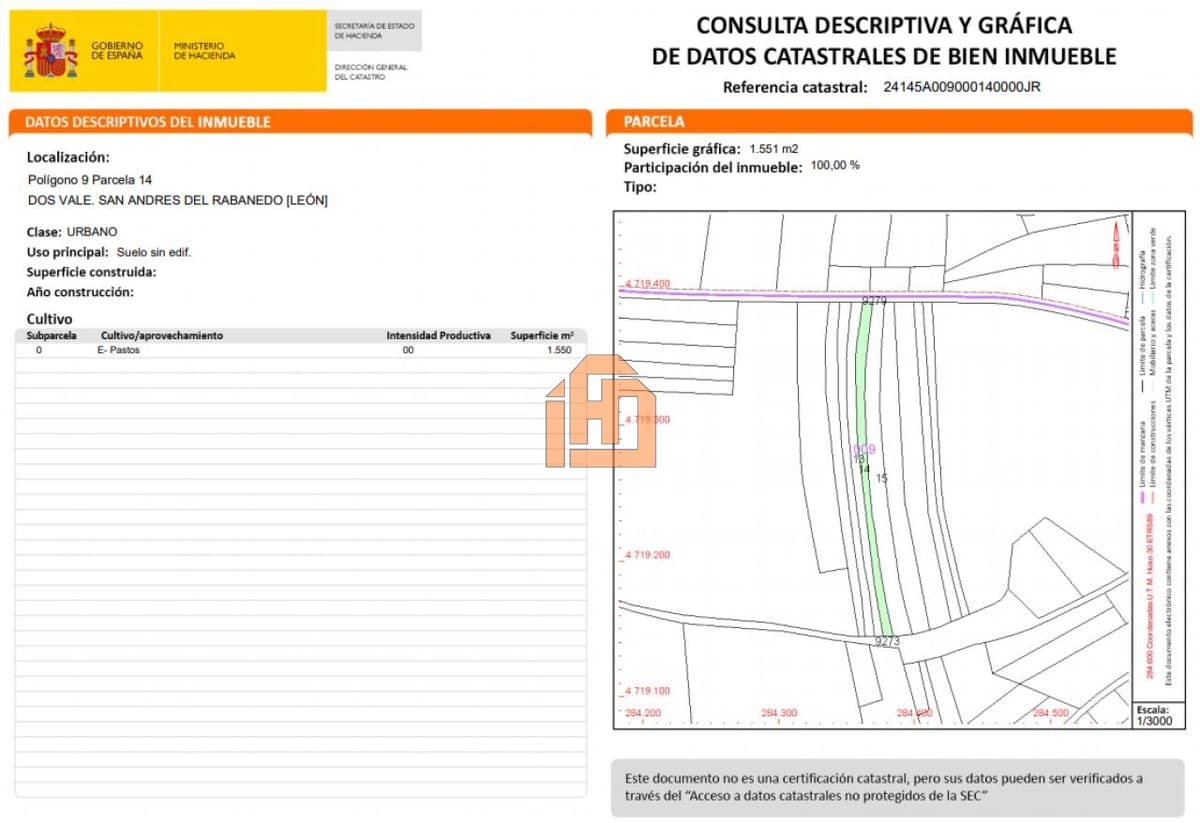Click 'DE DATOS CATASTRALES DE BIEN INMUEBLE' line
Image resolution: width=1200 pixels, height=823 pixels.
pos(884,57)
